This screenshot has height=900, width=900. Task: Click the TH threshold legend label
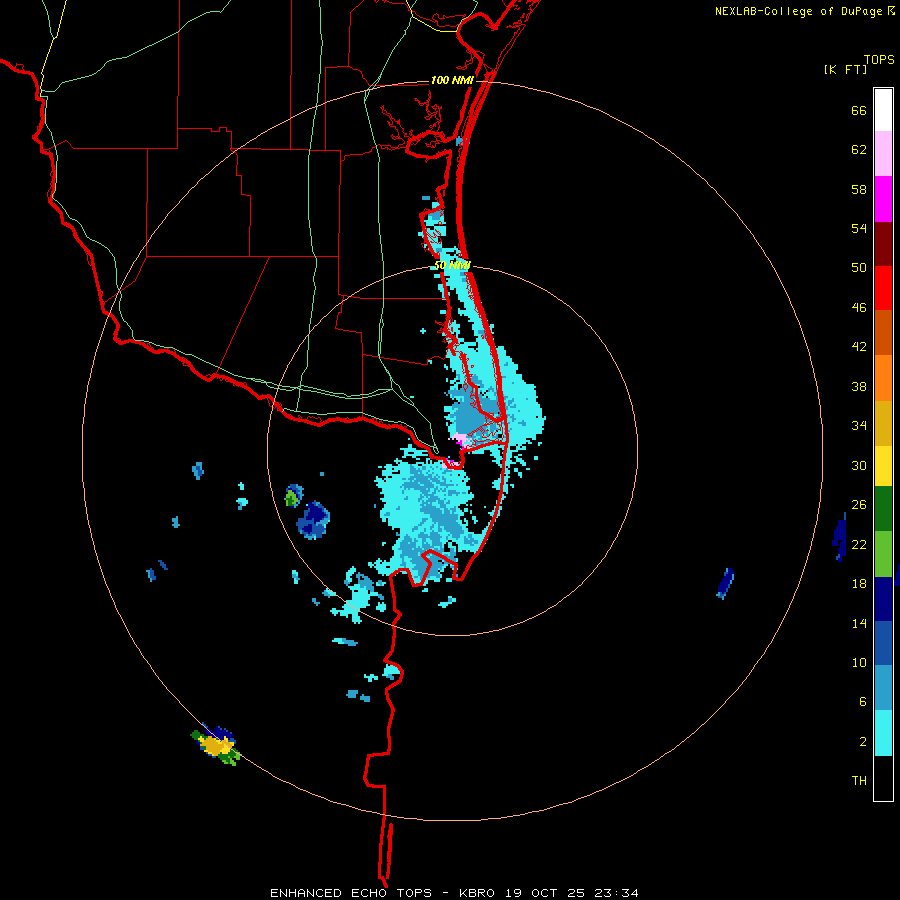coord(859,781)
